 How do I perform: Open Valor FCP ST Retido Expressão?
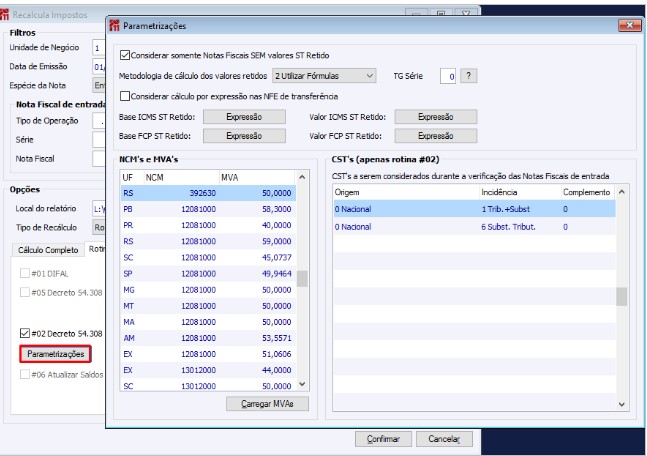(x=436, y=136)
